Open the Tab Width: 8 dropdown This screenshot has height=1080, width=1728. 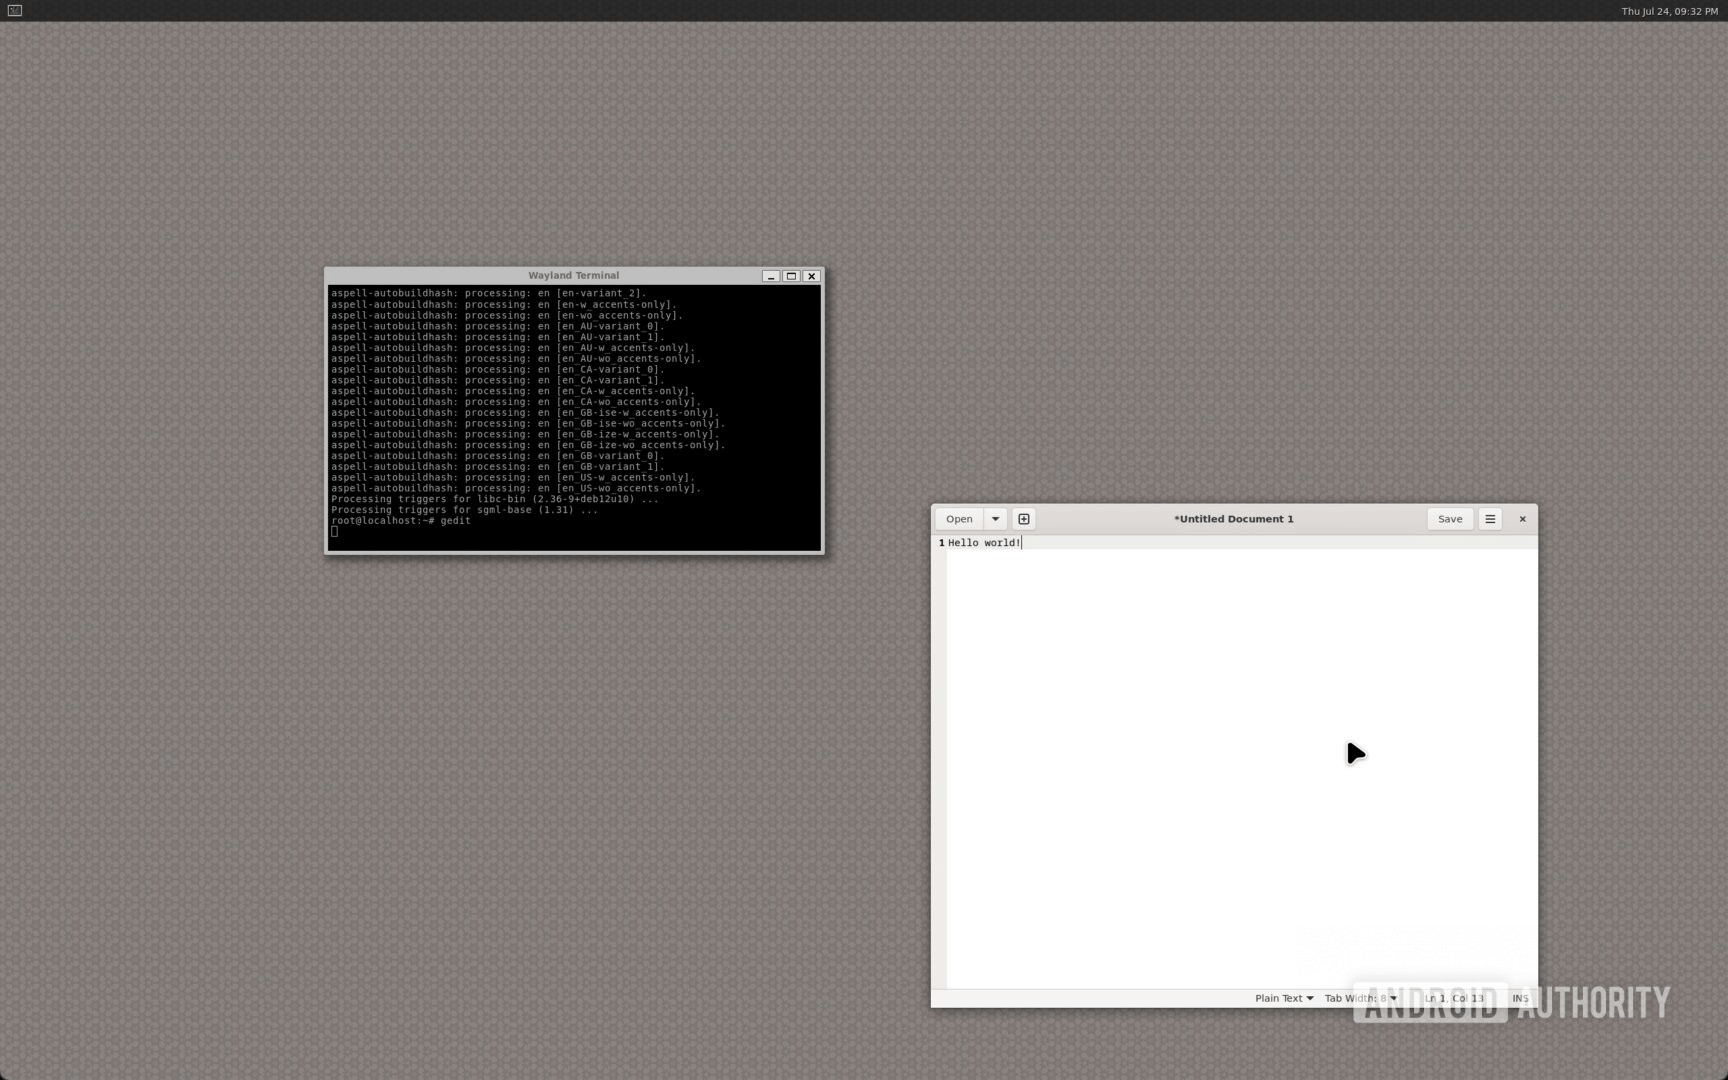point(1358,998)
